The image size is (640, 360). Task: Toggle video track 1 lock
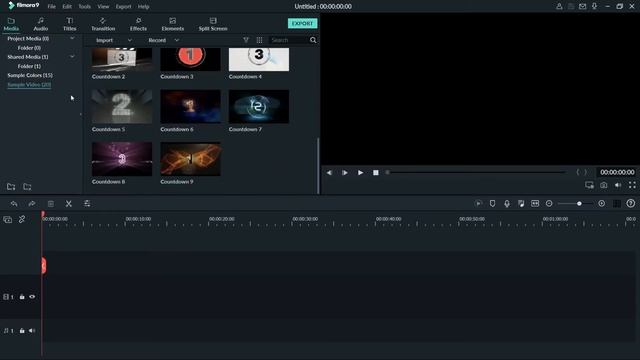[x=22, y=297]
